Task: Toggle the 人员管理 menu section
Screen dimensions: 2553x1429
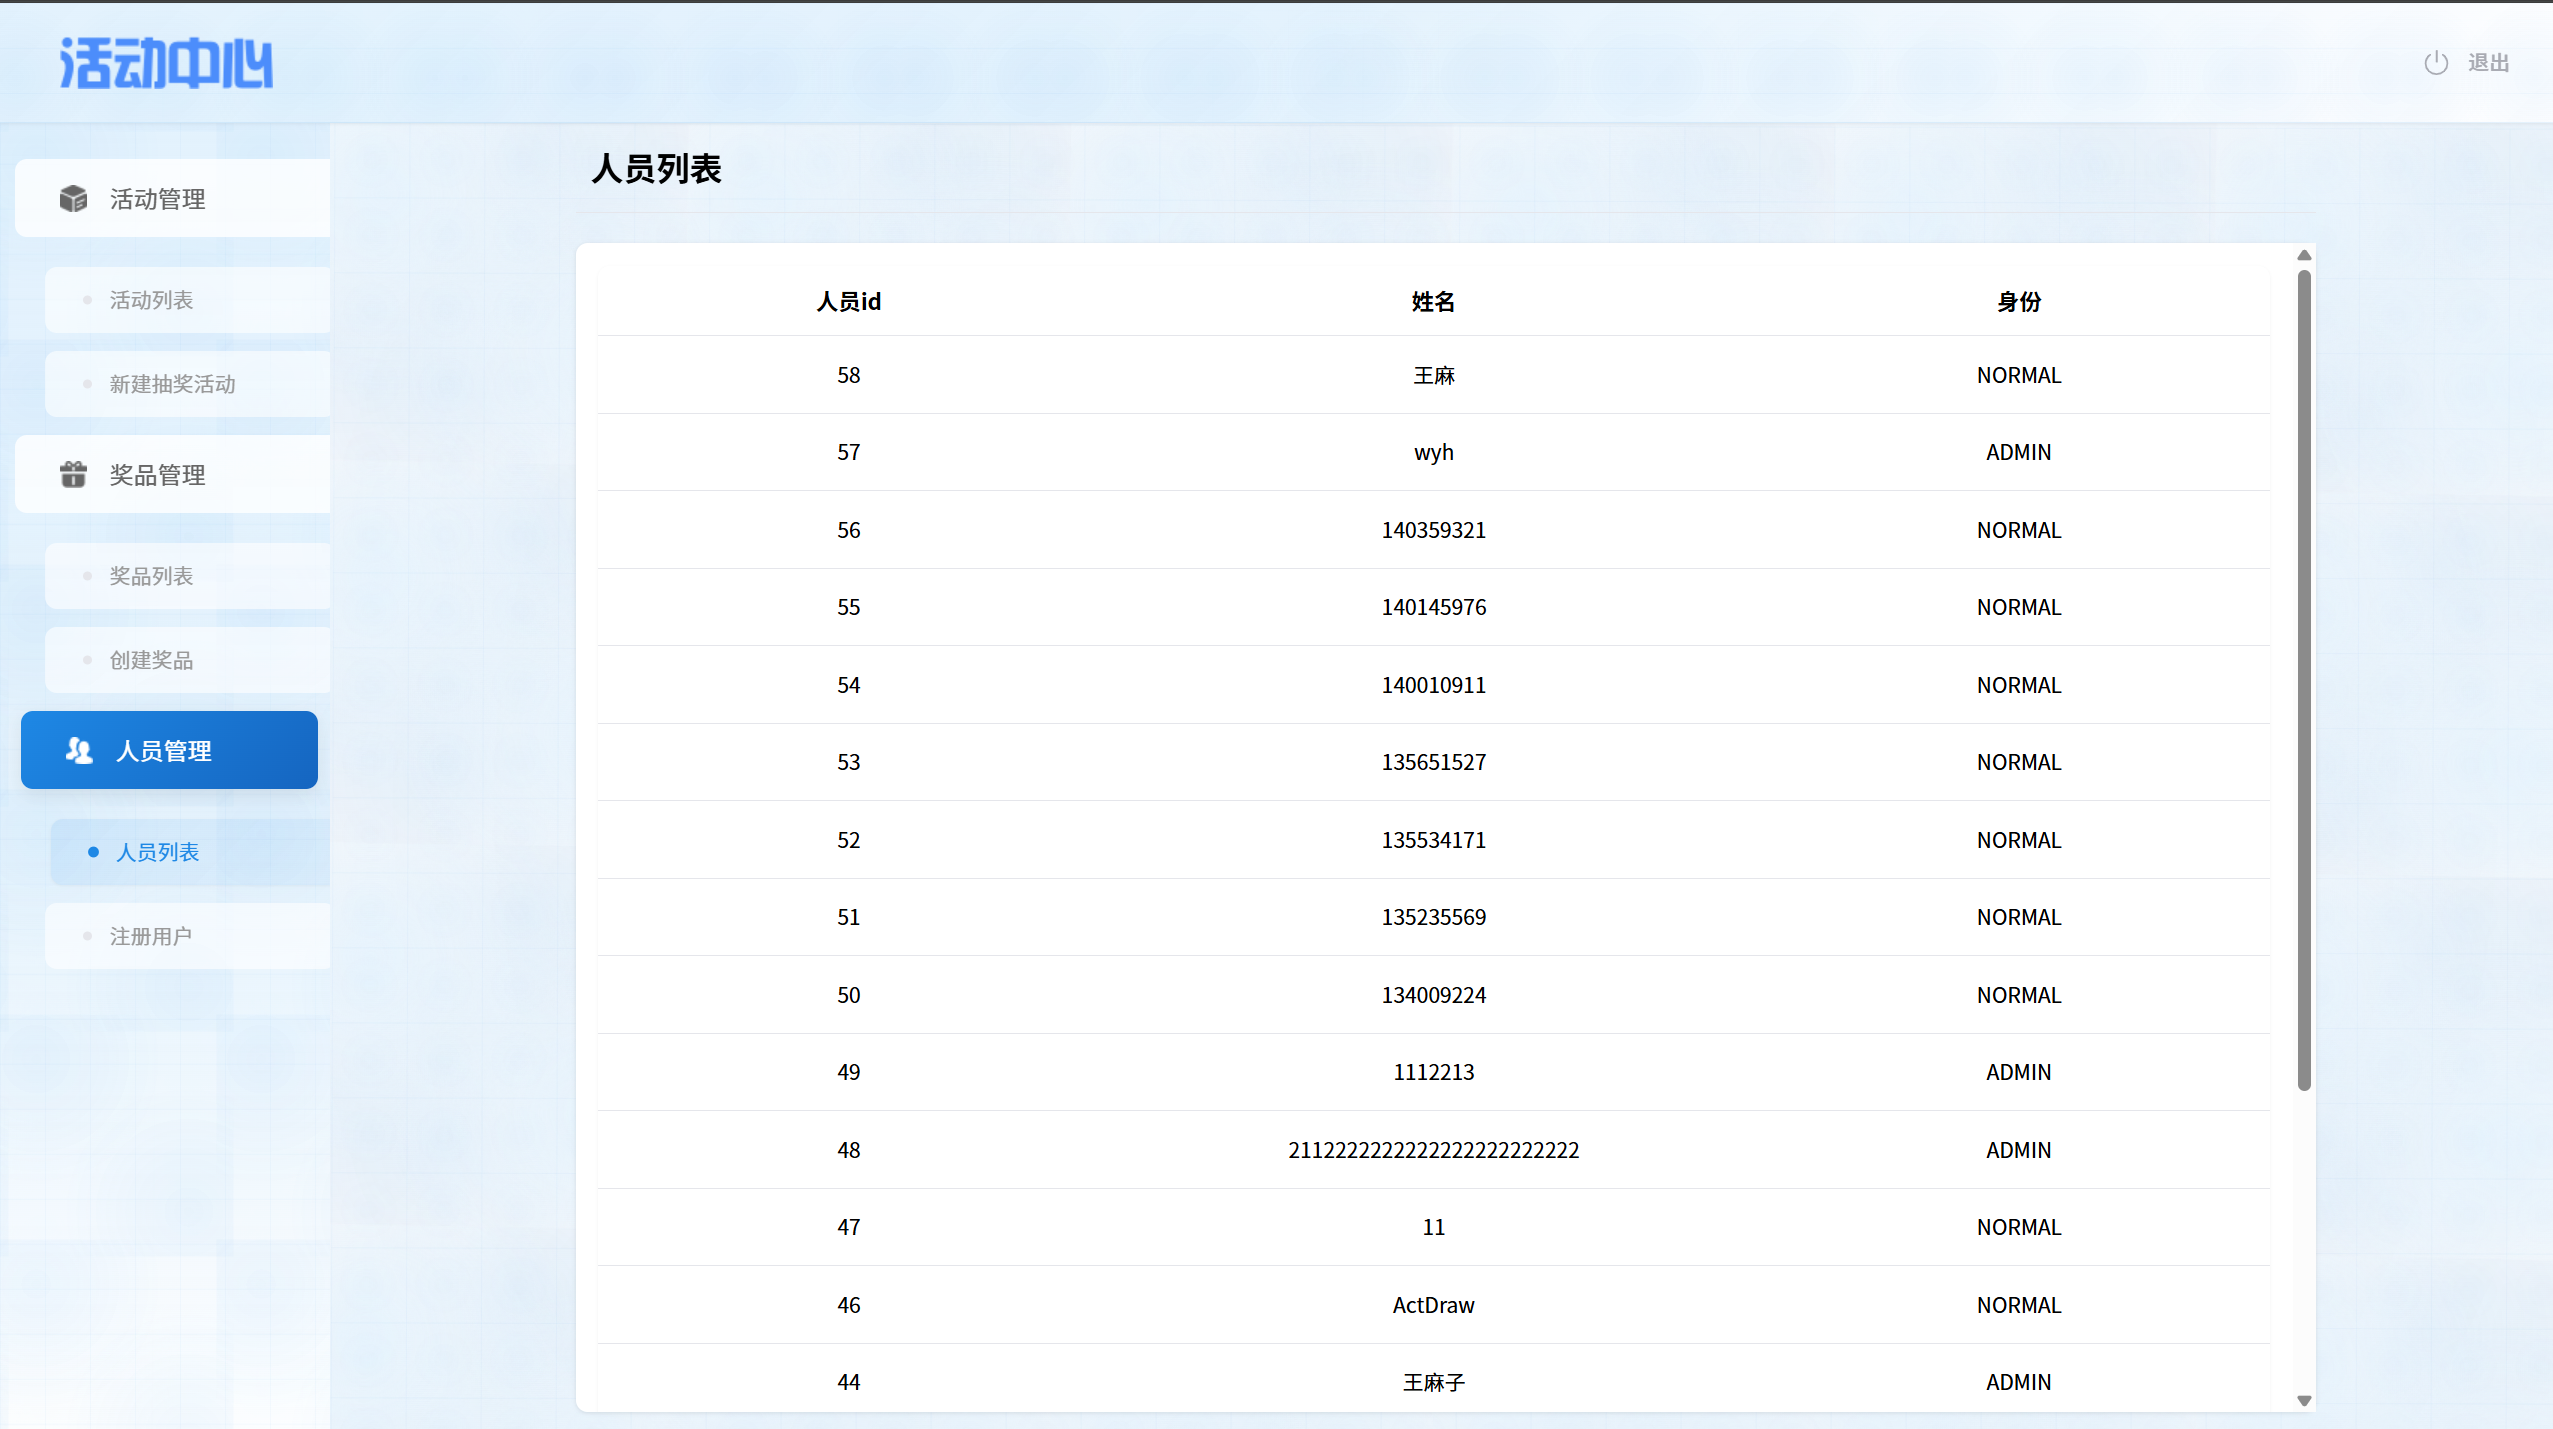Action: (x=164, y=751)
